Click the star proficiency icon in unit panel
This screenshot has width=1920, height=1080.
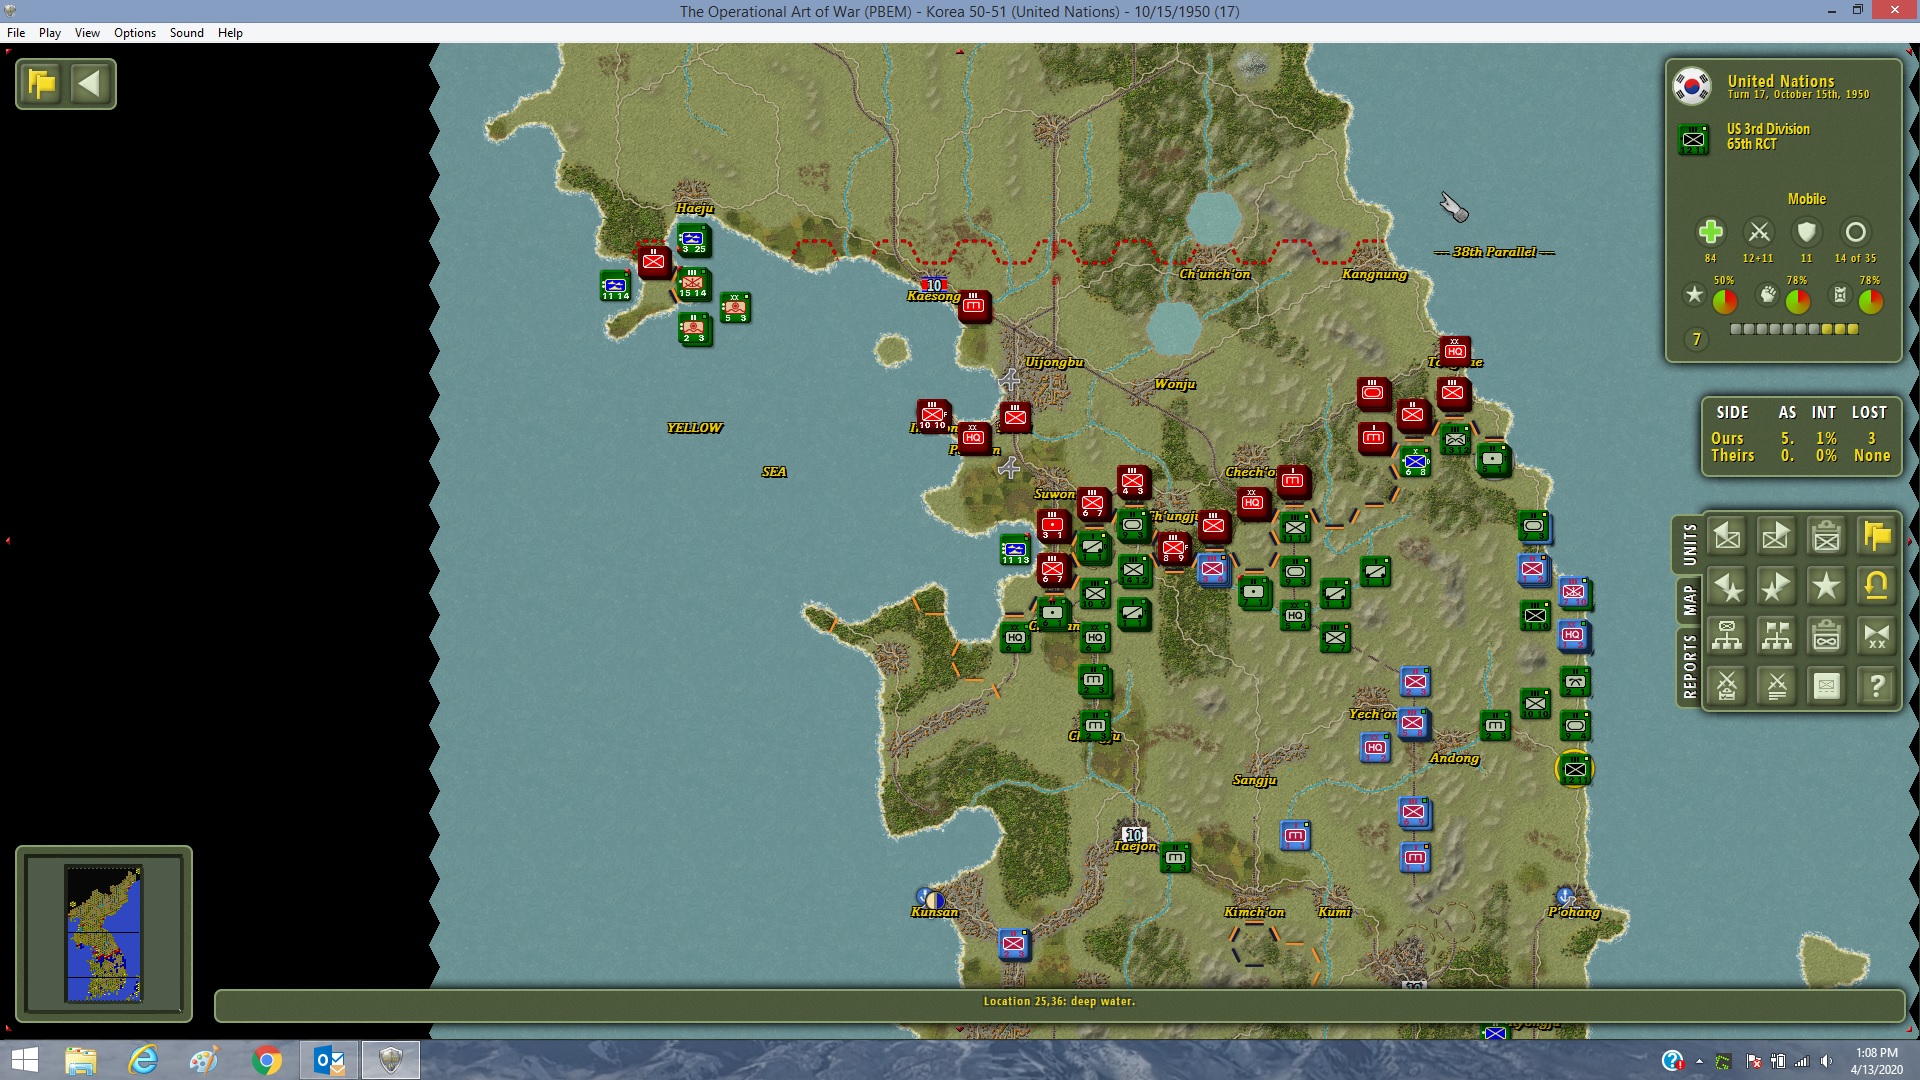(x=1694, y=294)
